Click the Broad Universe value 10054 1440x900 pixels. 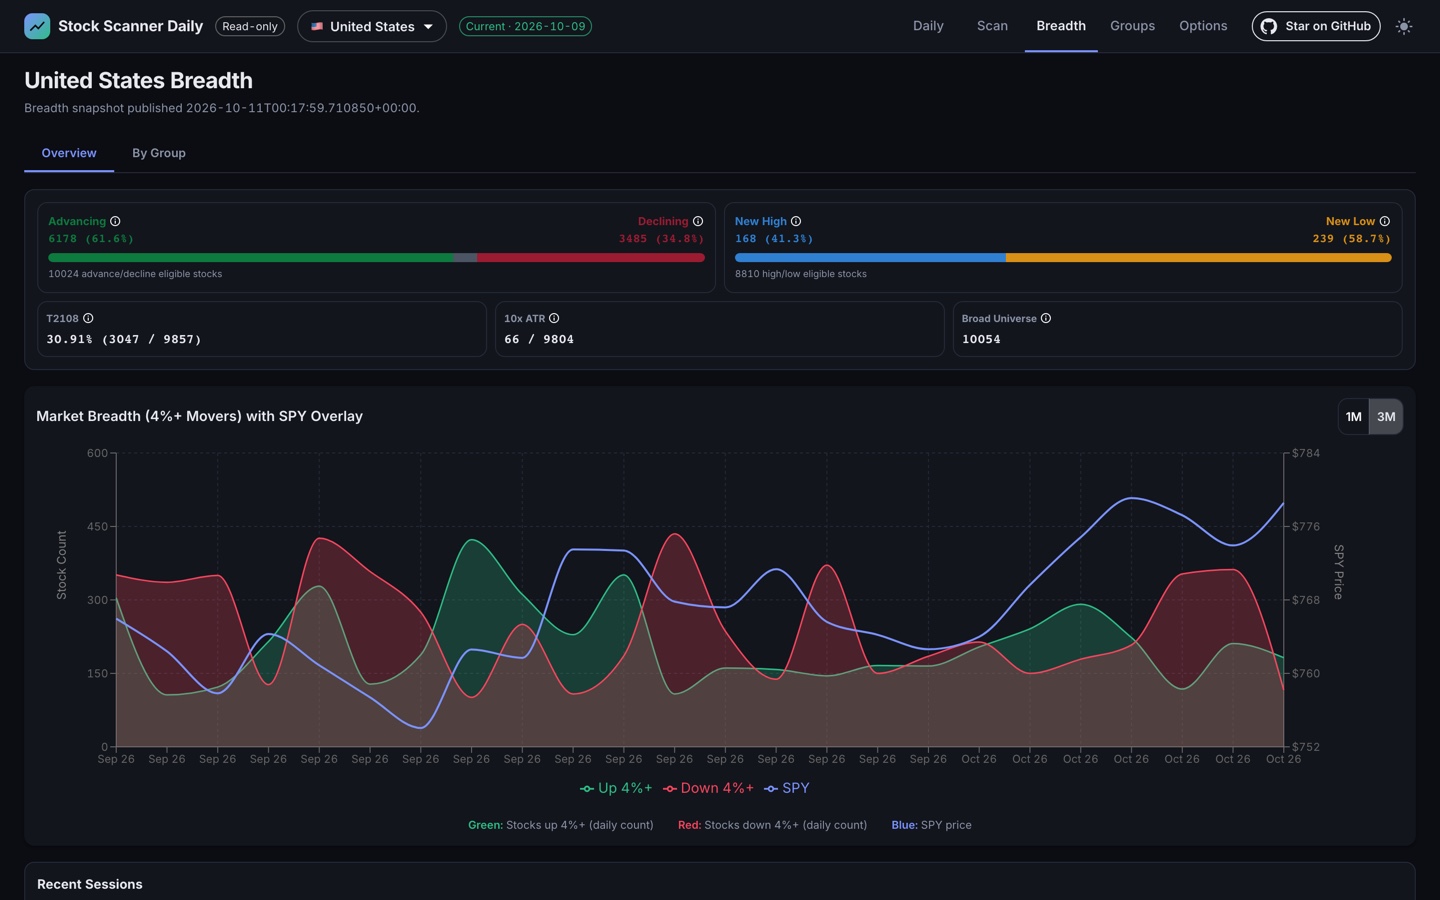pyautogui.click(x=981, y=339)
